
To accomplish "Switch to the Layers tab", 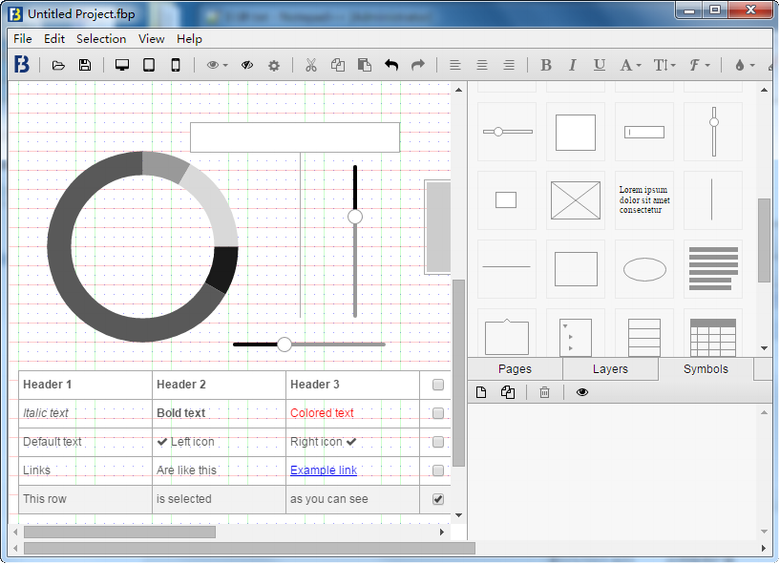I will point(610,369).
